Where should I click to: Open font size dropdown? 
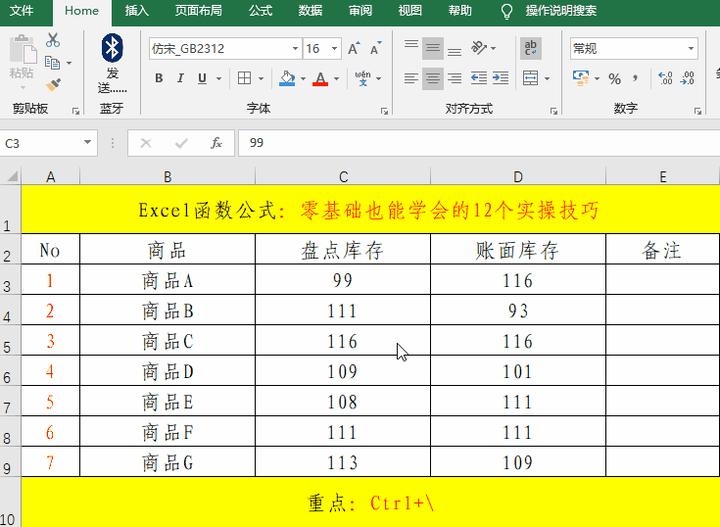coord(335,49)
